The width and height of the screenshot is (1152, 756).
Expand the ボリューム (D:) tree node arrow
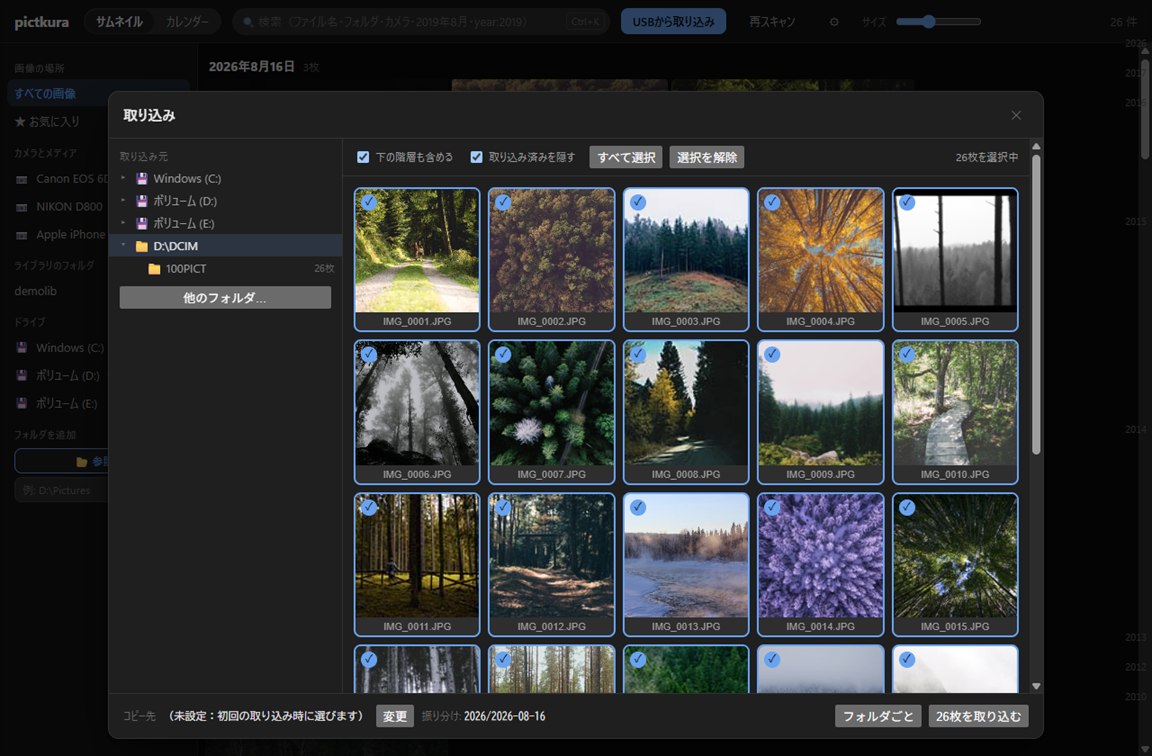(123, 201)
